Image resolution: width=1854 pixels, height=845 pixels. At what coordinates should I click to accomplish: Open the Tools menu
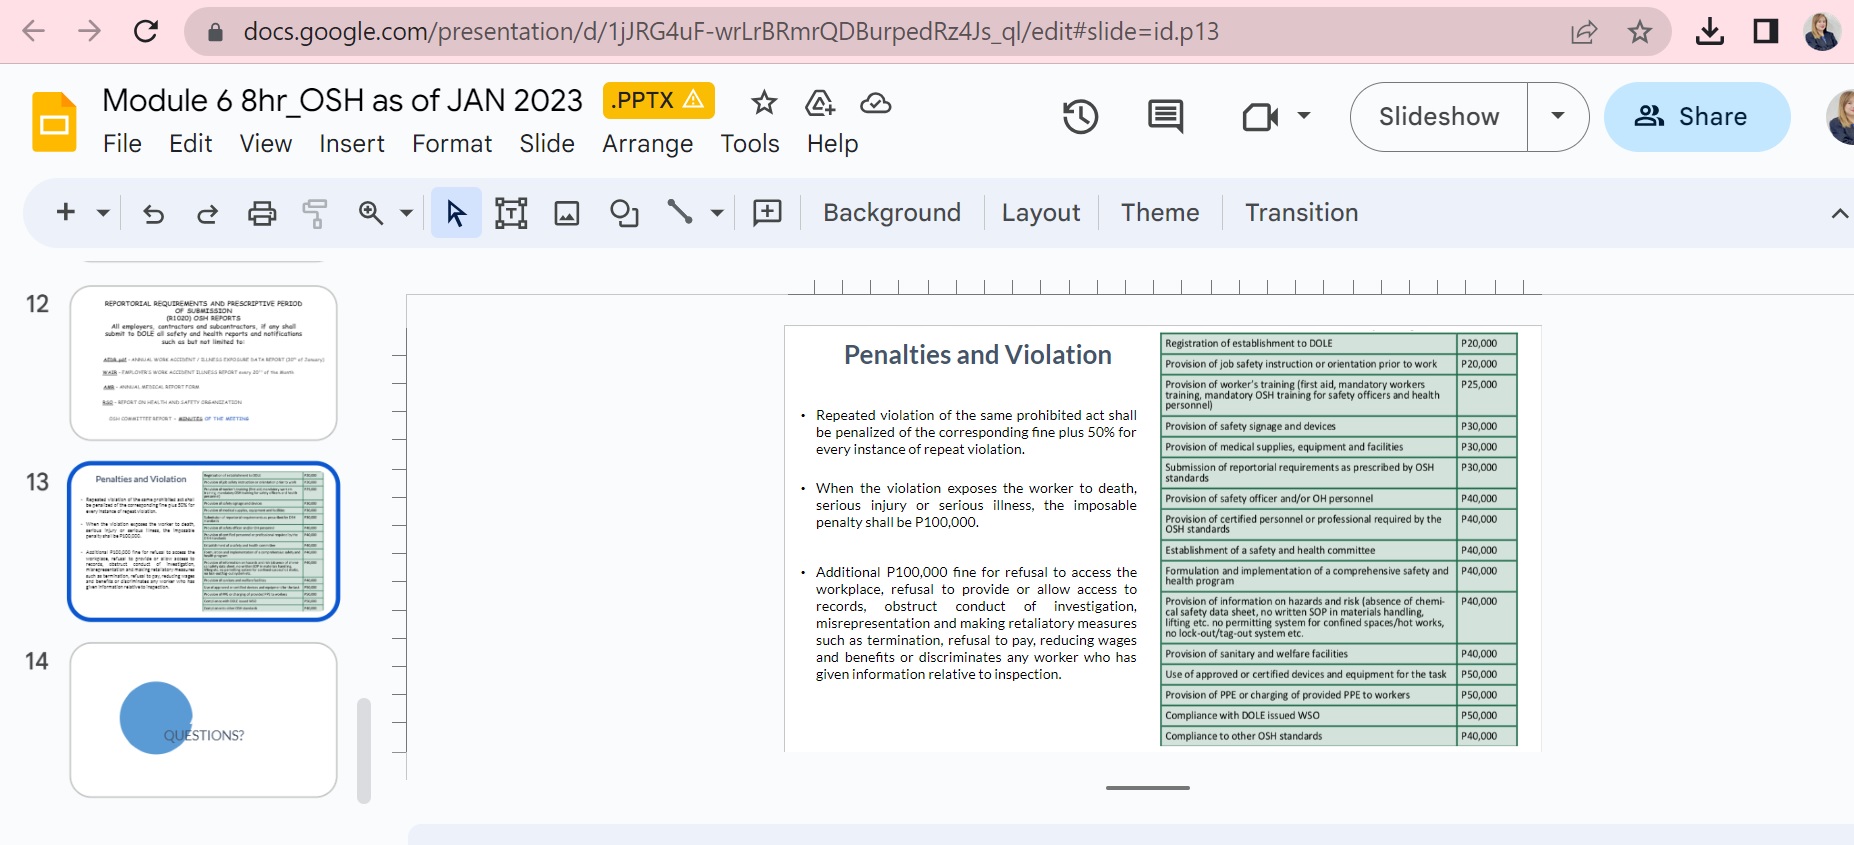pos(750,144)
